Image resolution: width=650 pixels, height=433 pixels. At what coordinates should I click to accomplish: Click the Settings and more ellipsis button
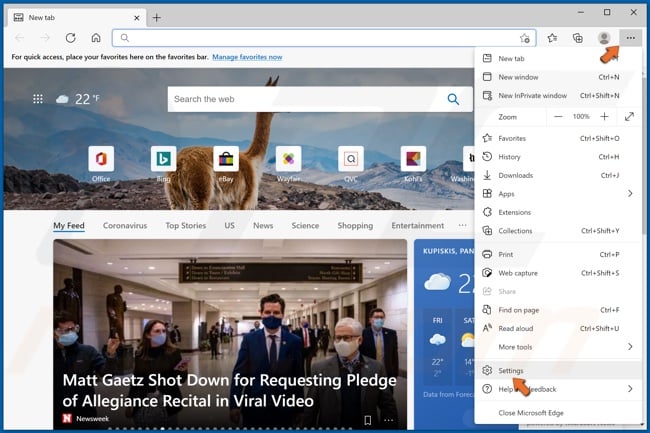tap(630, 38)
